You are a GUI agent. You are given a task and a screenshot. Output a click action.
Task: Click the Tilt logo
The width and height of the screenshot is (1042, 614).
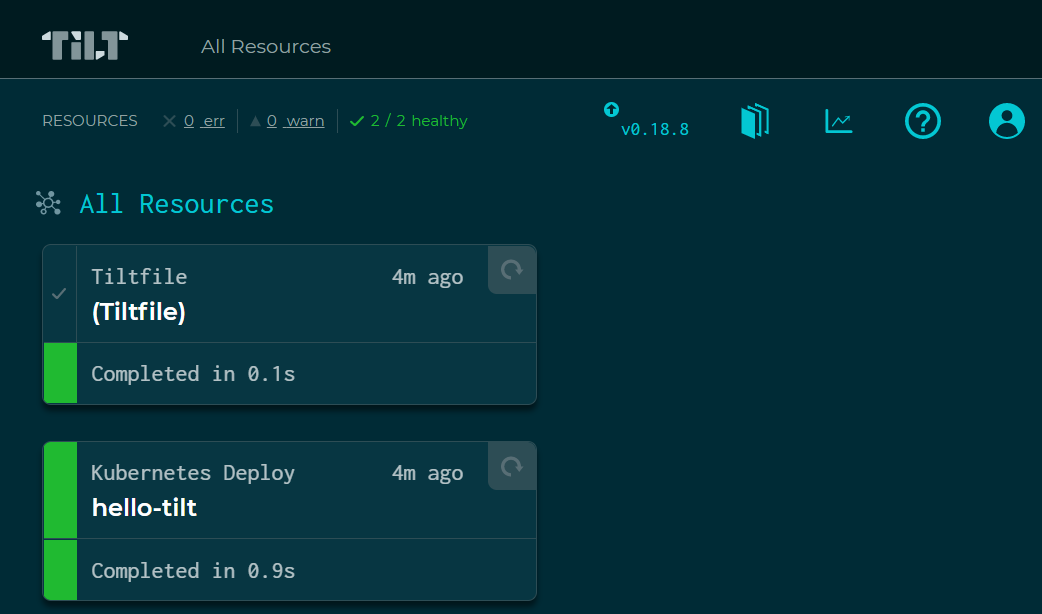tap(85, 46)
